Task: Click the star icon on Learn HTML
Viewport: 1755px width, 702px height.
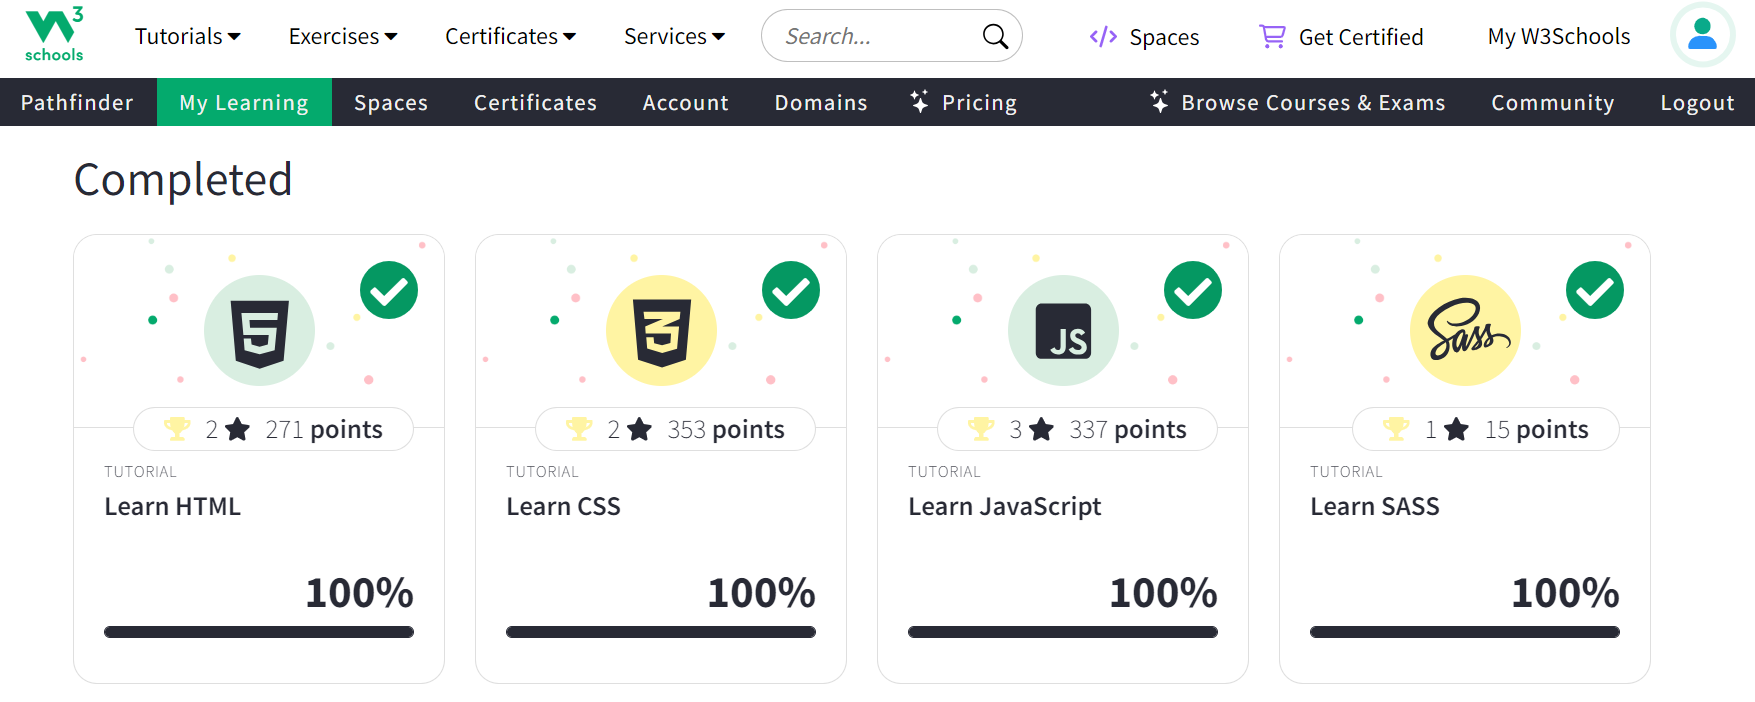Action: pos(237,429)
